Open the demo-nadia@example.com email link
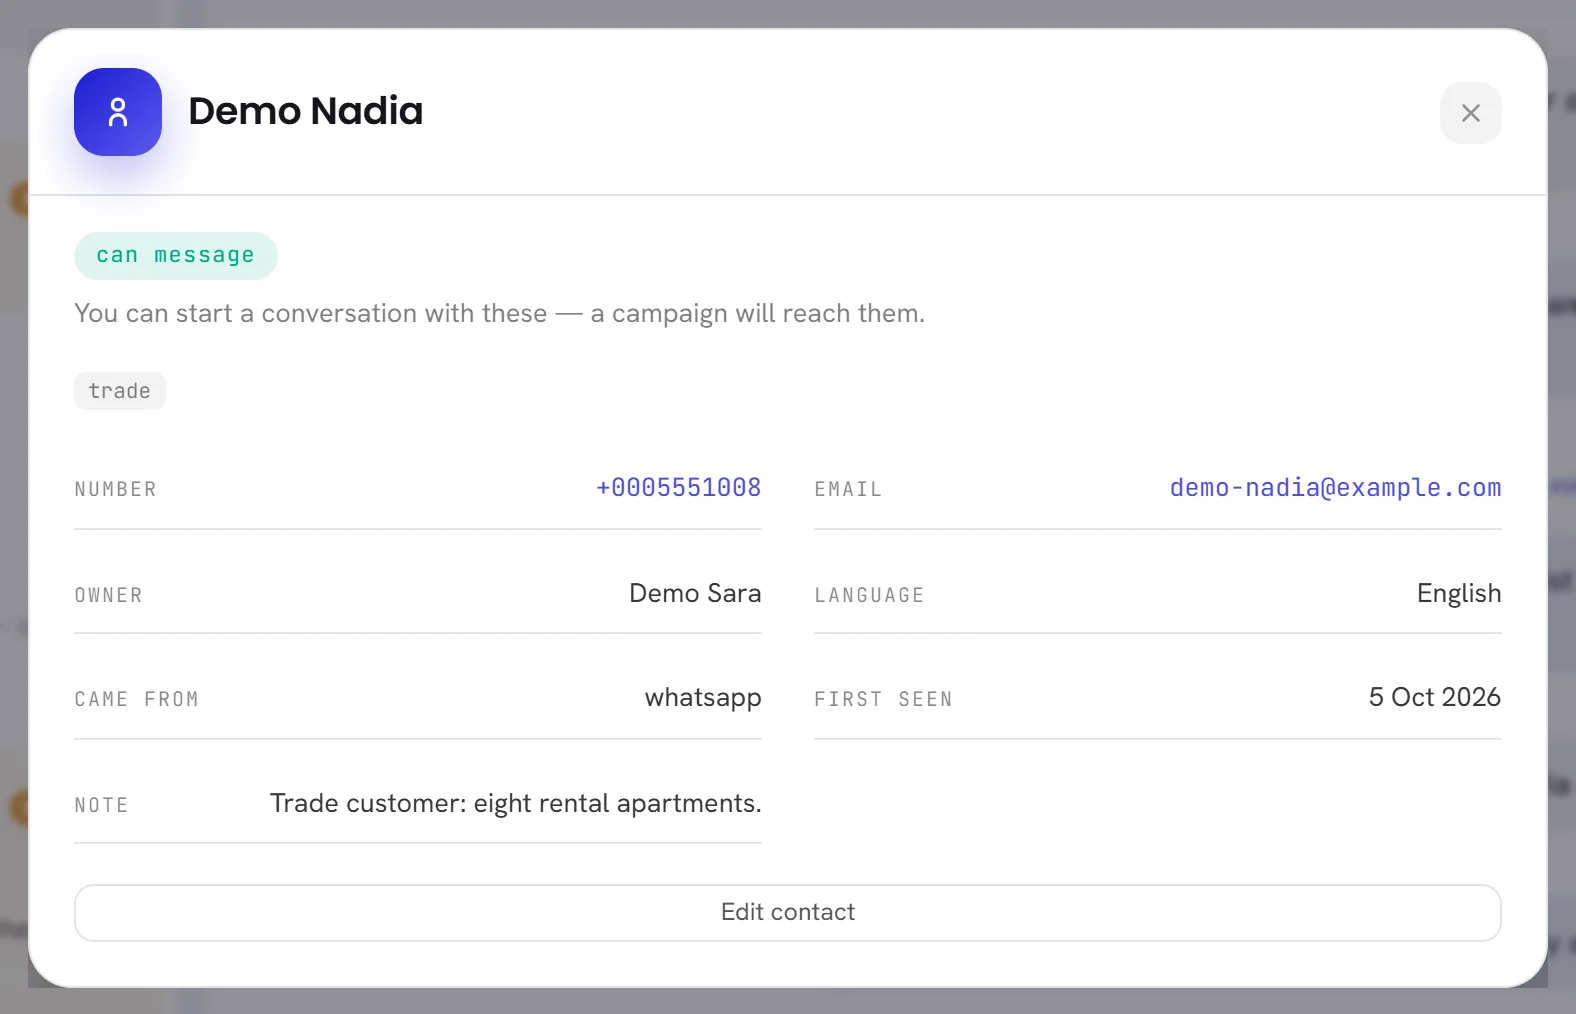 pos(1336,488)
